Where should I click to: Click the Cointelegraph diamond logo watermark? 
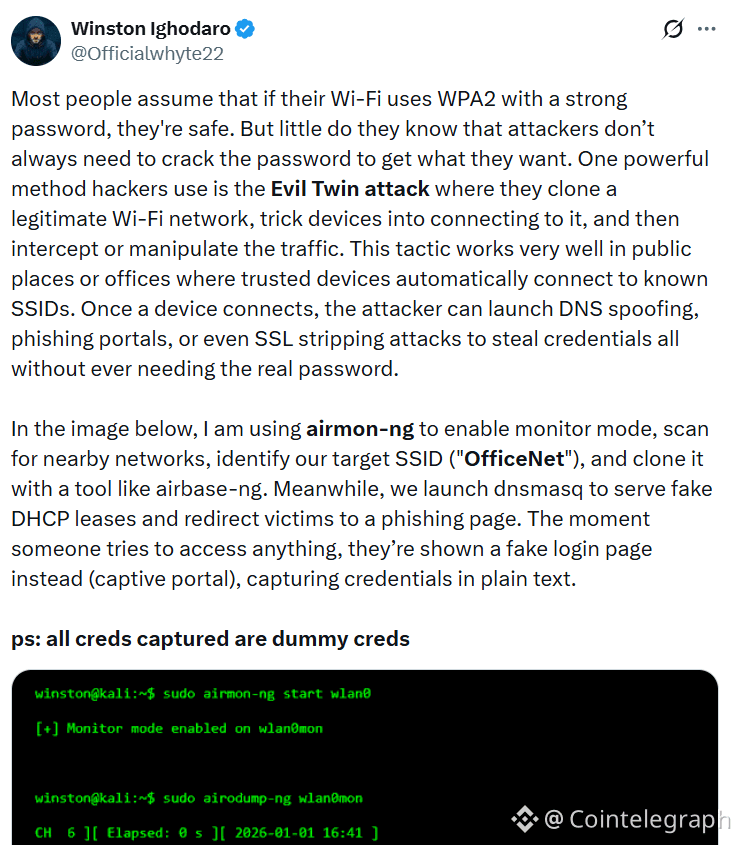pos(524,819)
